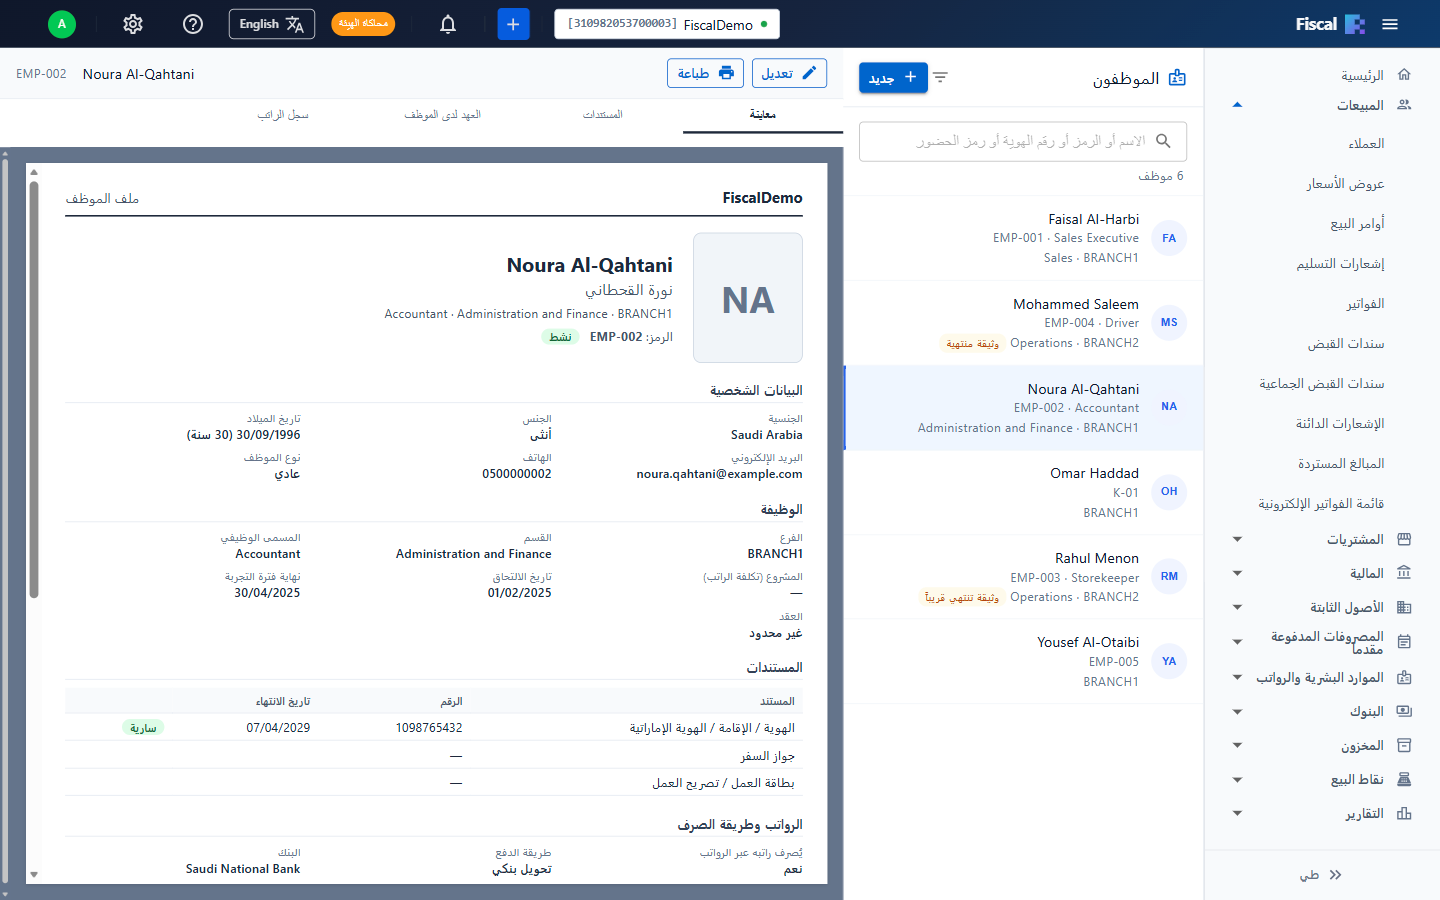This screenshot has height=900, width=1440.
Task: Expand the المشتريات purchases menu
Action: click(1237, 539)
